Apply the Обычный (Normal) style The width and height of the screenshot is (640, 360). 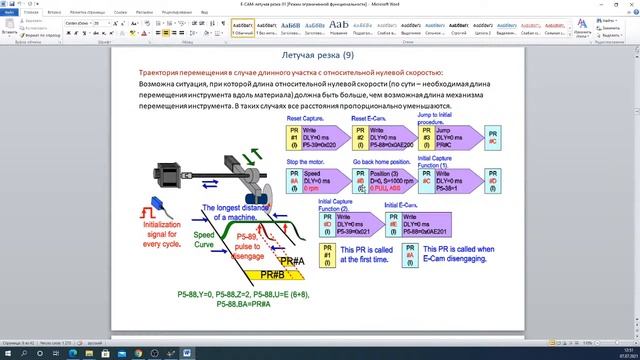click(x=243, y=28)
